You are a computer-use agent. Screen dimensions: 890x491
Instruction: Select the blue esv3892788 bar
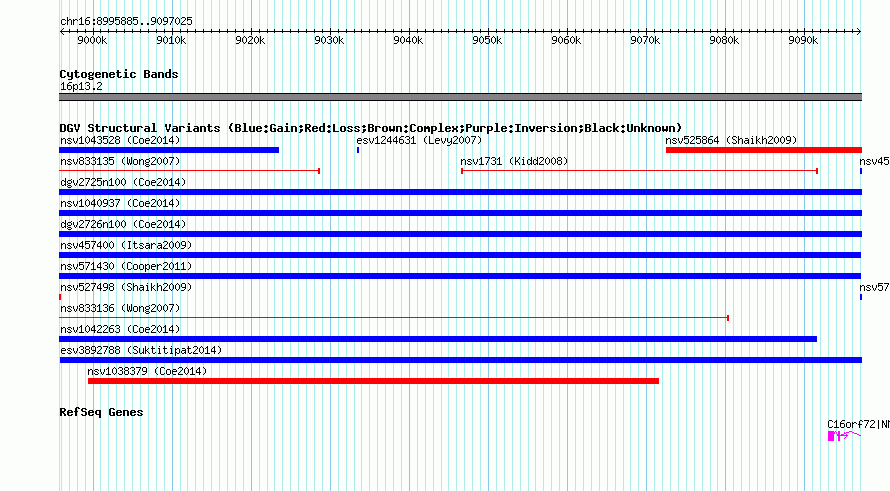461,360
